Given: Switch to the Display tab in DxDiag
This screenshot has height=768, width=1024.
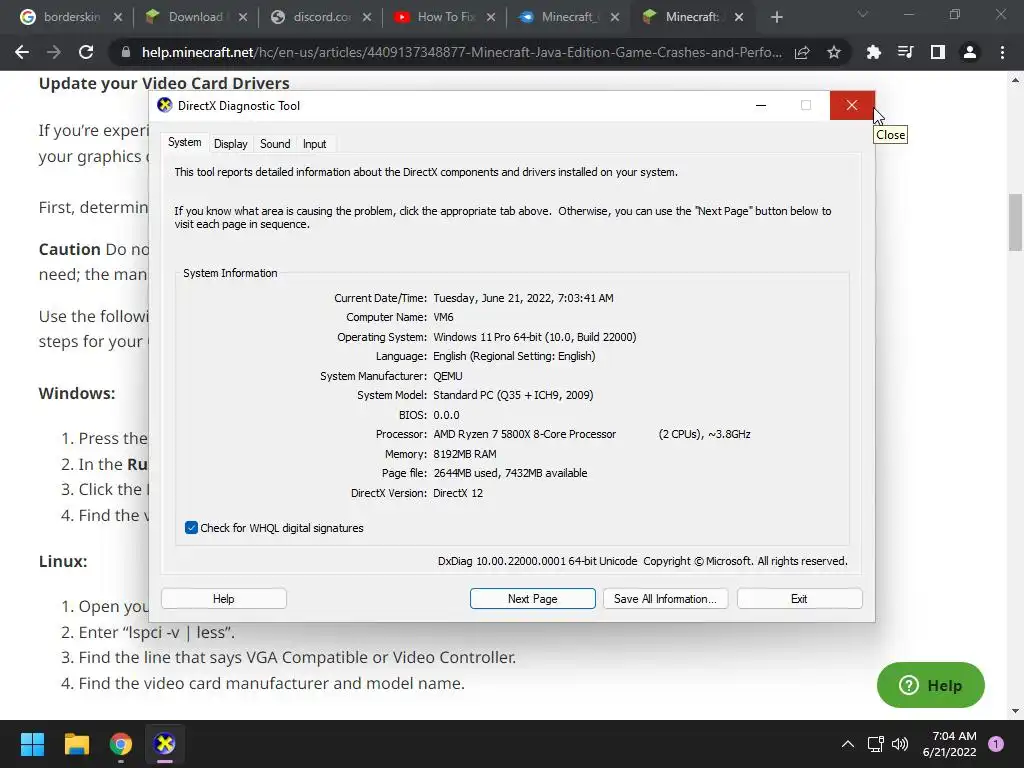Looking at the screenshot, I should coord(231,144).
